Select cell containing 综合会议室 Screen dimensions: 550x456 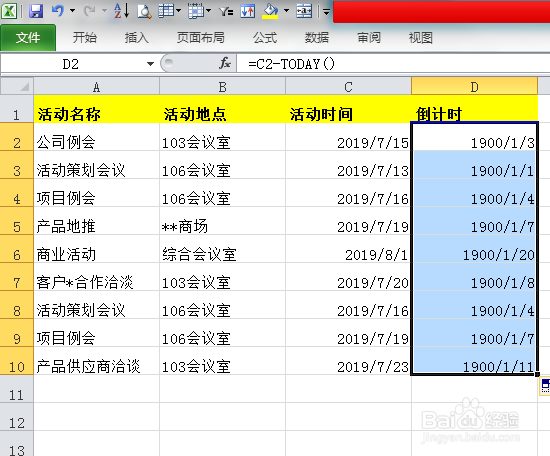coord(222,249)
